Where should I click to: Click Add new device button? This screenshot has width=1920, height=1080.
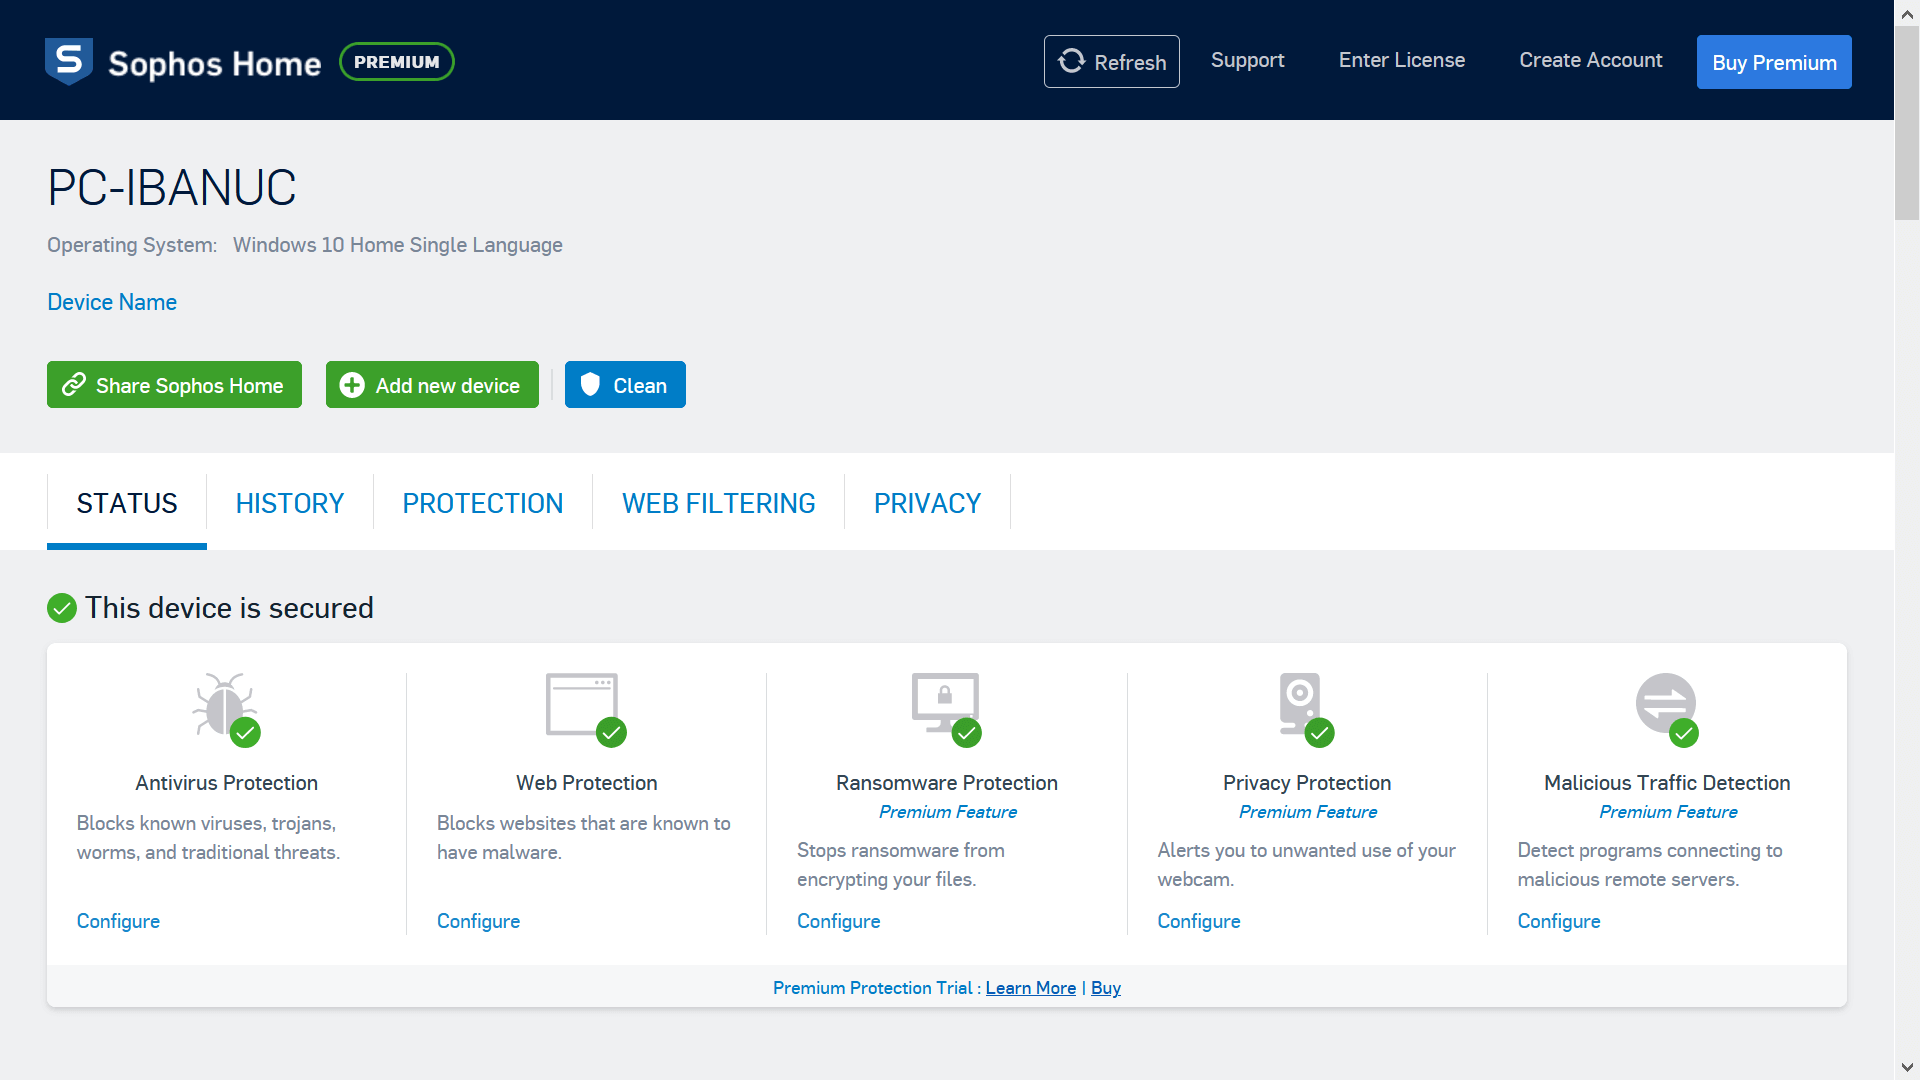[x=432, y=385]
